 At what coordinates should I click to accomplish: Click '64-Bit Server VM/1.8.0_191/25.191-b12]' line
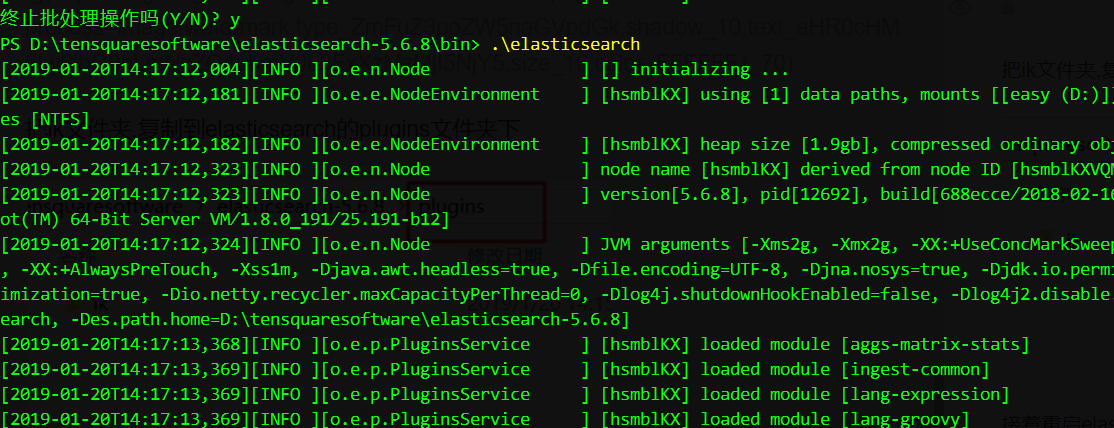click(x=260, y=220)
